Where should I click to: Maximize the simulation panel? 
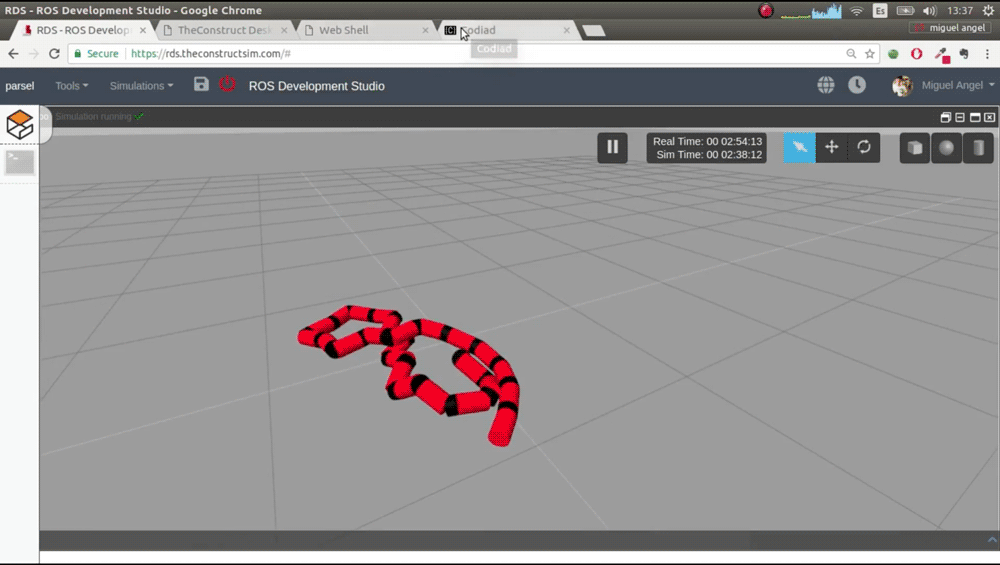pos(975,117)
